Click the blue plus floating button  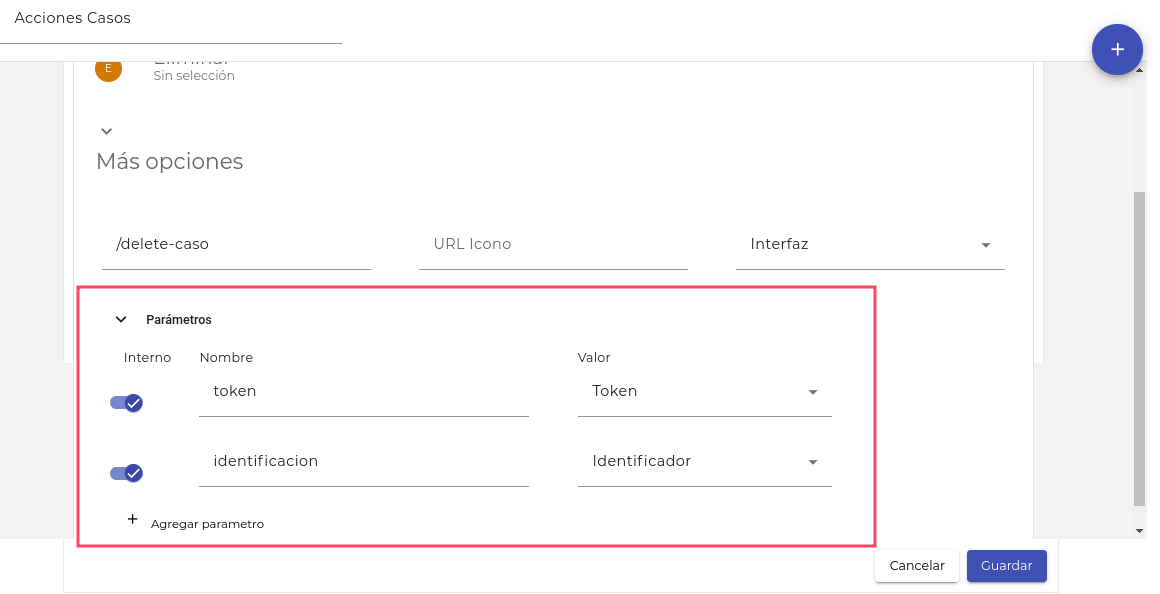click(1117, 50)
